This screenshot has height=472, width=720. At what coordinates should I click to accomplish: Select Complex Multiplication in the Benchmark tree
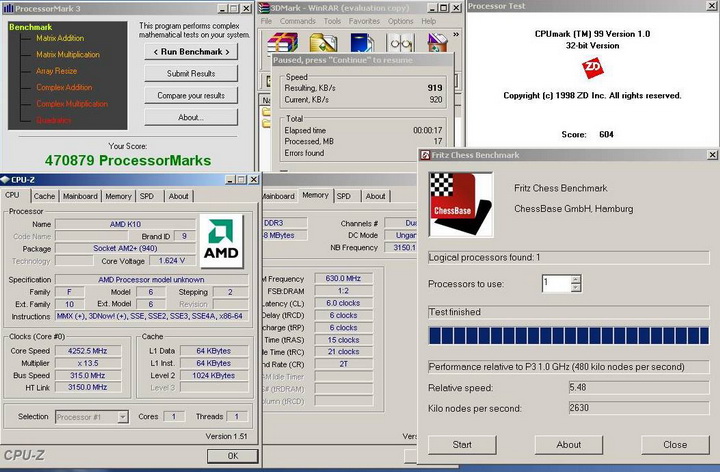(x=72, y=104)
